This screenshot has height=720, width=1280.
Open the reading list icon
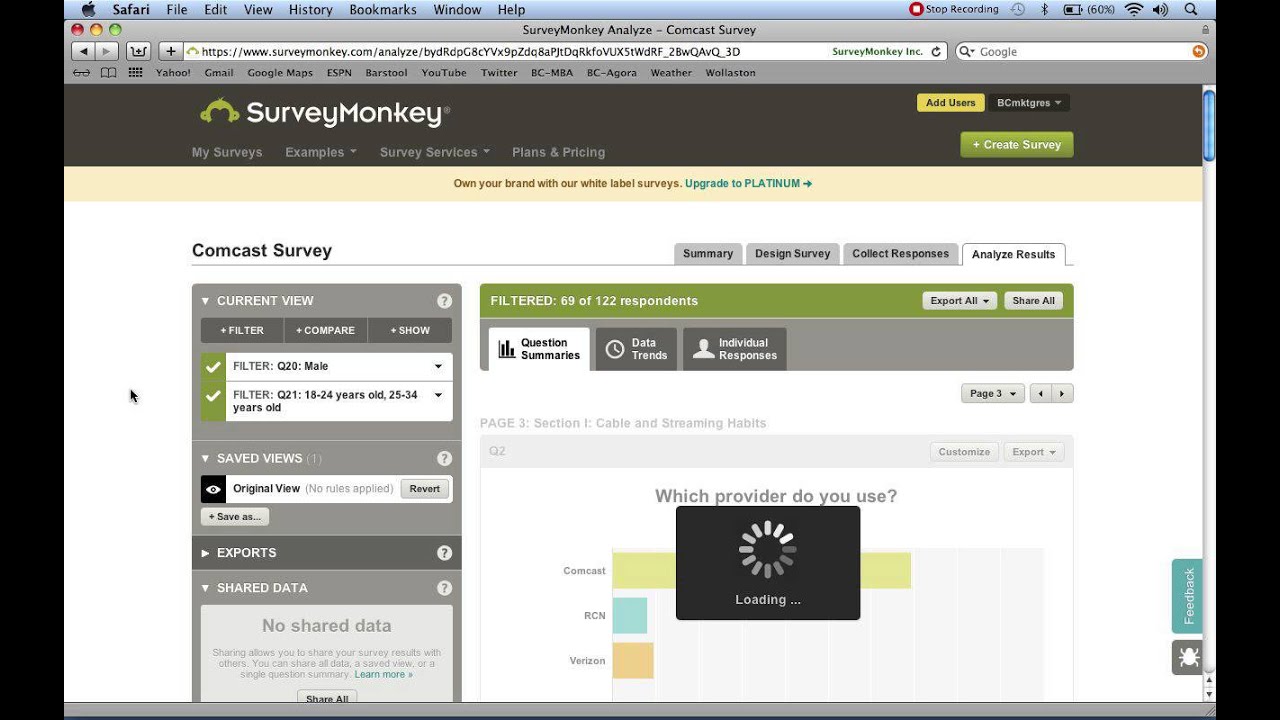[x=82, y=73]
